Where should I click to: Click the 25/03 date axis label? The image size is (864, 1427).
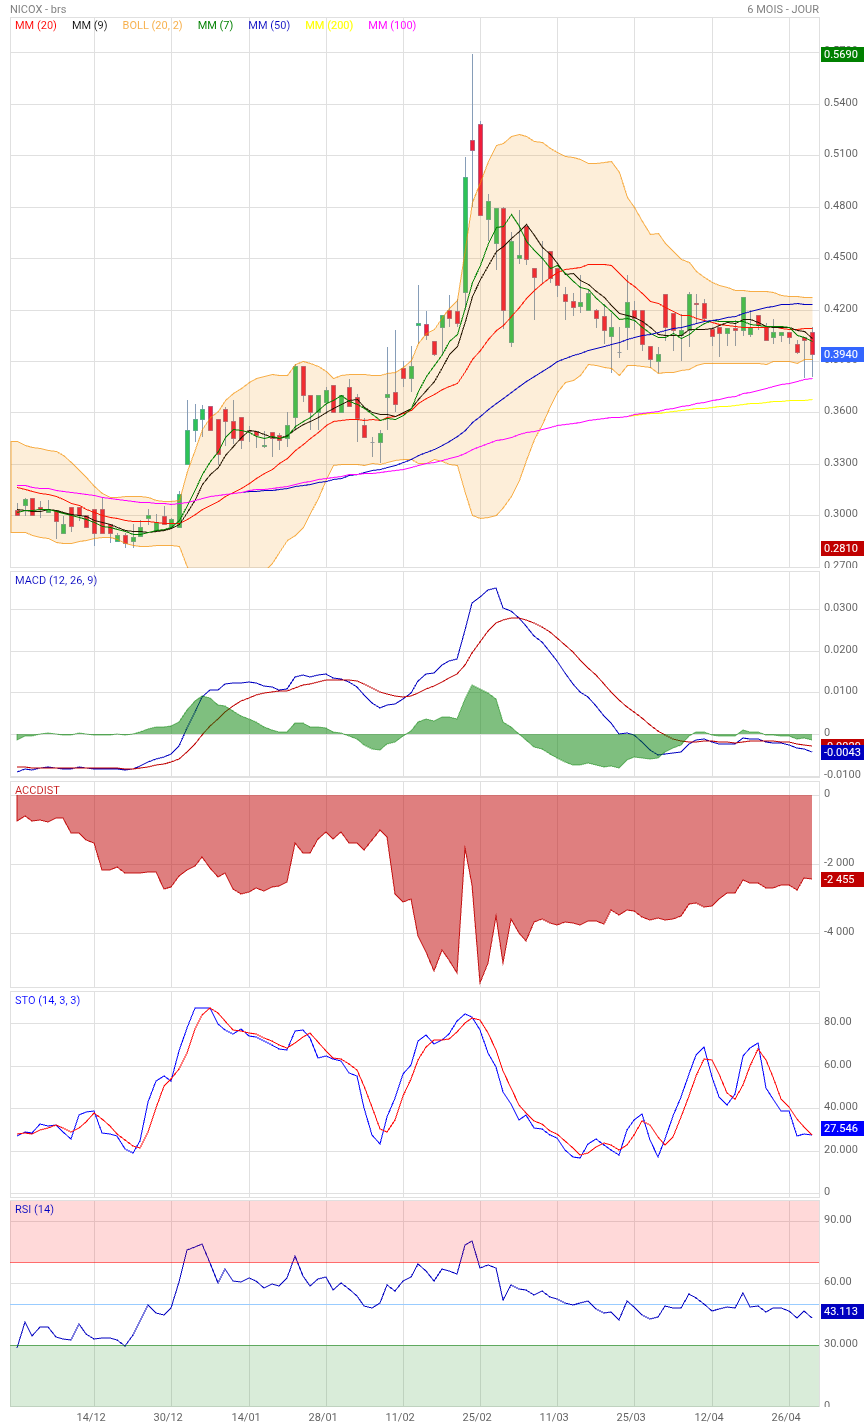(631, 1417)
